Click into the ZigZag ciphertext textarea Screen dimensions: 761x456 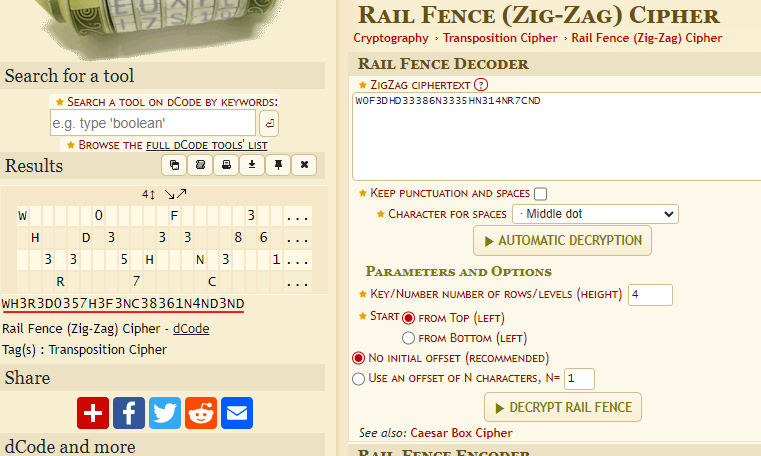coord(557,136)
